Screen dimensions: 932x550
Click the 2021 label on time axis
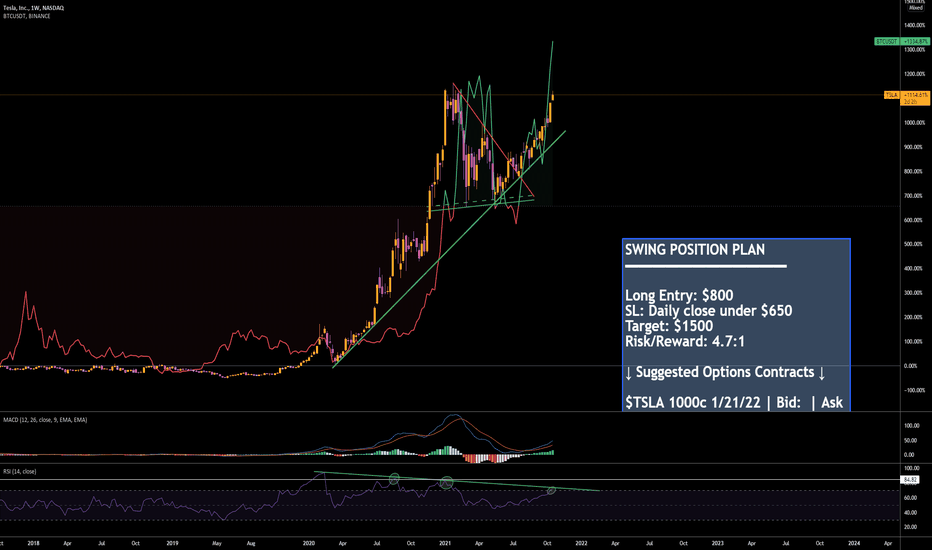445,543
